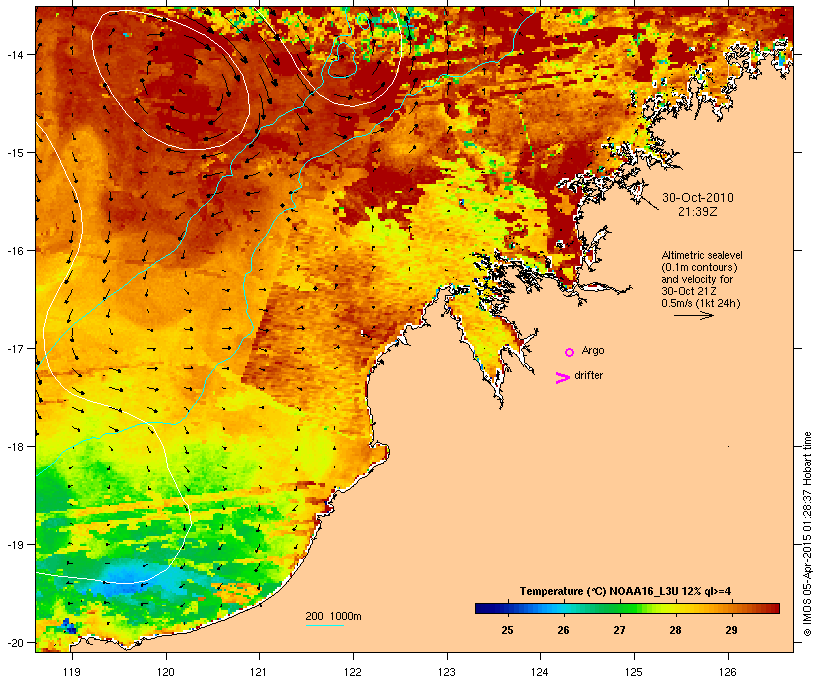Viewport: 820px width, 680px height.
Task: Click the '-20' latitude axis label
Action: (x=14, y=643)
